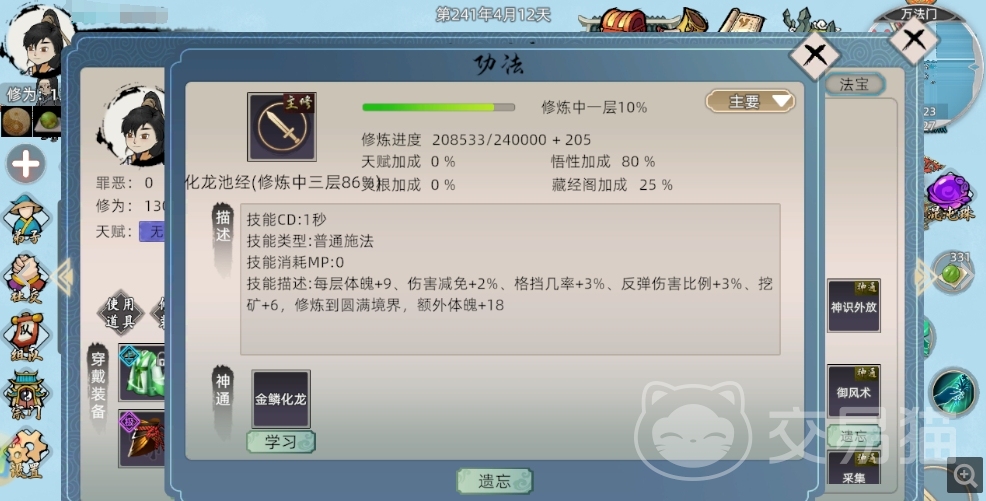Expand the 主要 dropdown
Viewport: 986px width, 501px height.
coord(751,101)
